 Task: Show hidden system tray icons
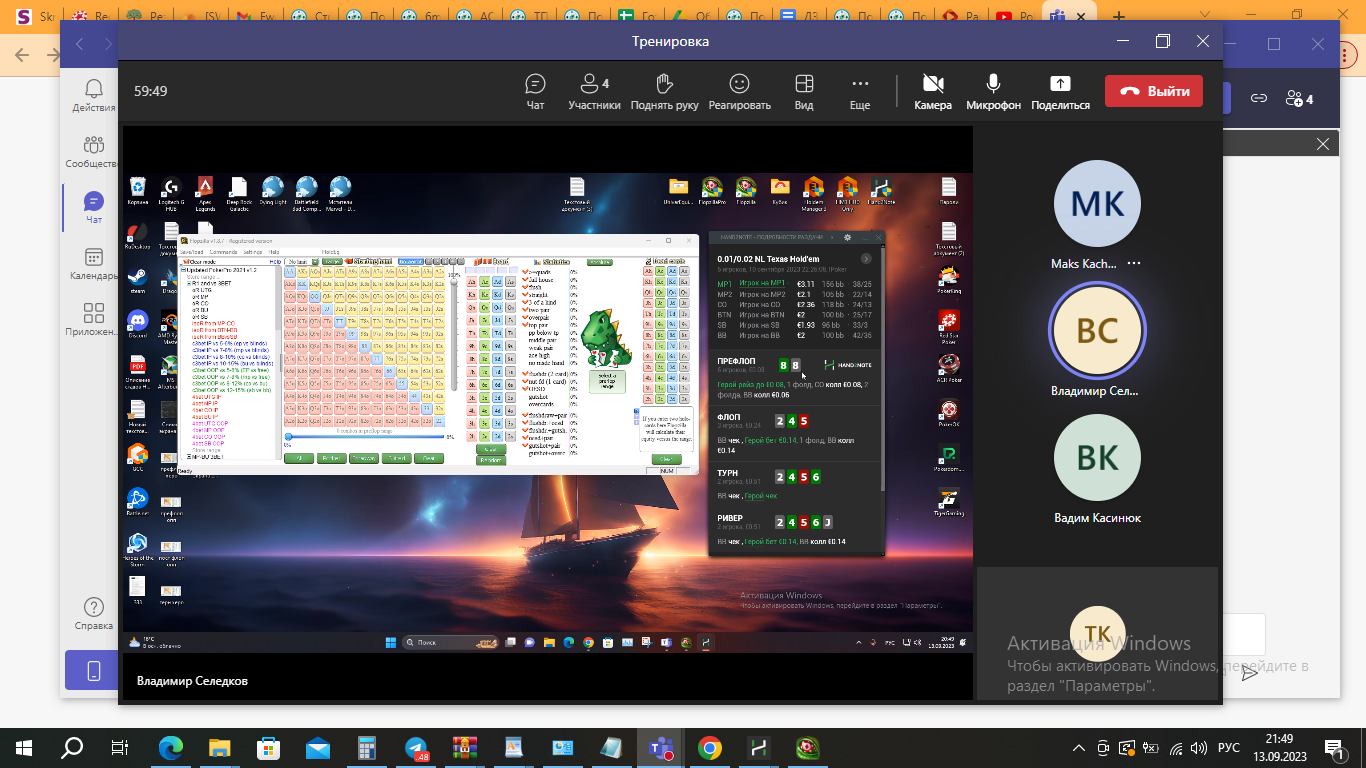[x=1079, y=747]
